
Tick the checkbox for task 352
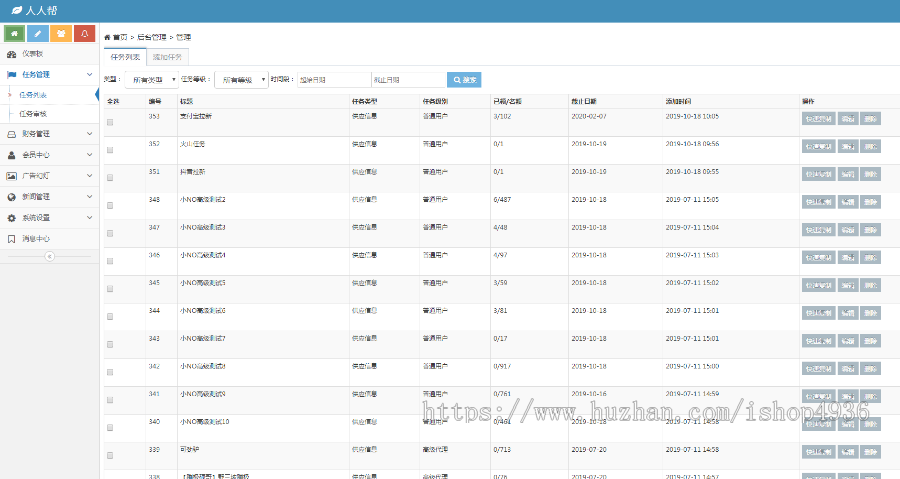[110, 150]
